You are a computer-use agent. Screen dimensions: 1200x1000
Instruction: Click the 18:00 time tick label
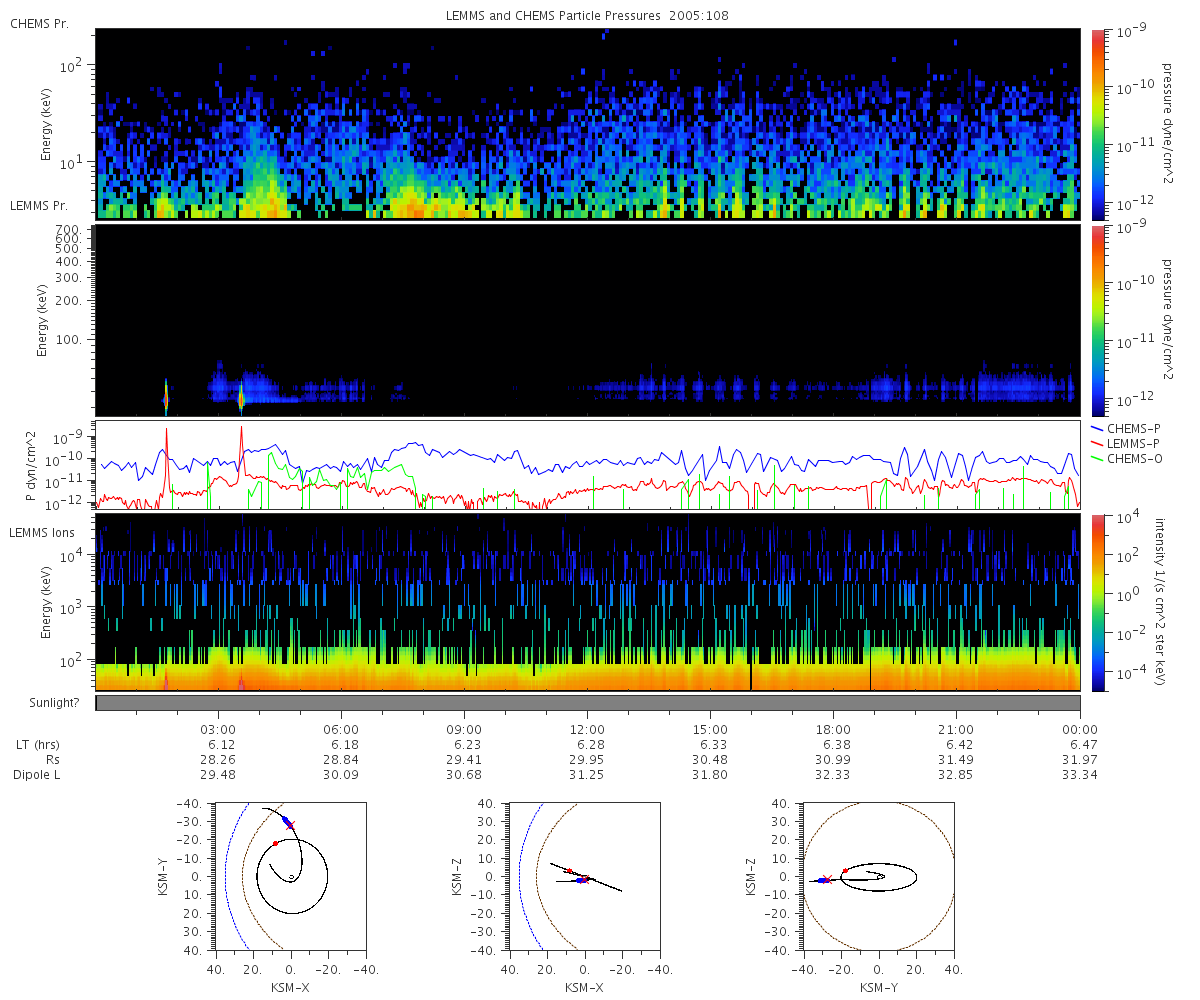pyautogui.click(x=833, y=730)
